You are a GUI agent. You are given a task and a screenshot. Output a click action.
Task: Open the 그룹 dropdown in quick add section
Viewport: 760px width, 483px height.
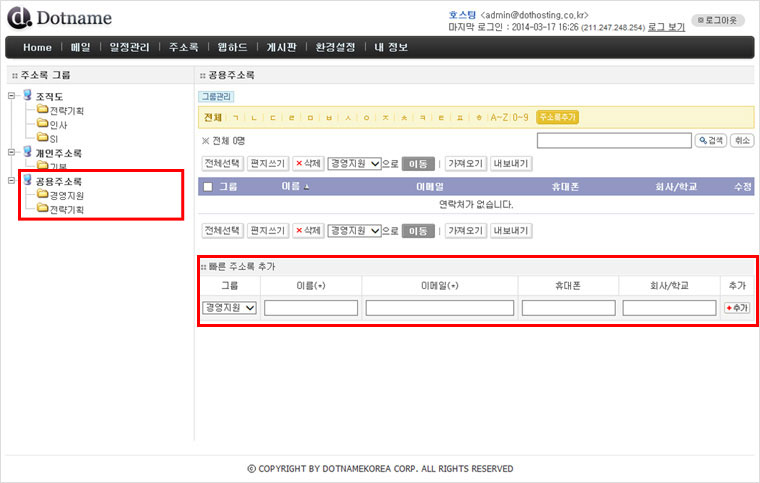pyautogui.click(x=229, y=308)
